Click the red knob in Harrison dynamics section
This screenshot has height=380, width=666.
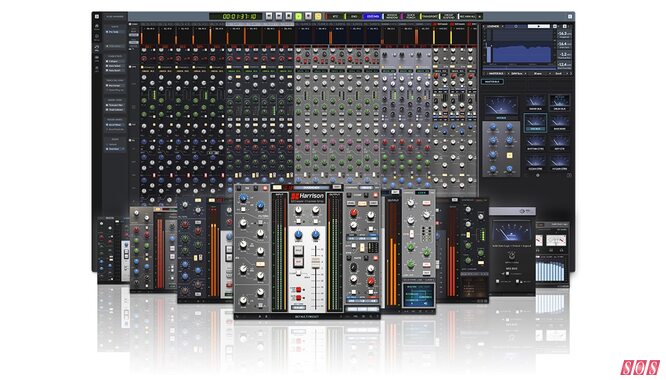click(353, 213)
